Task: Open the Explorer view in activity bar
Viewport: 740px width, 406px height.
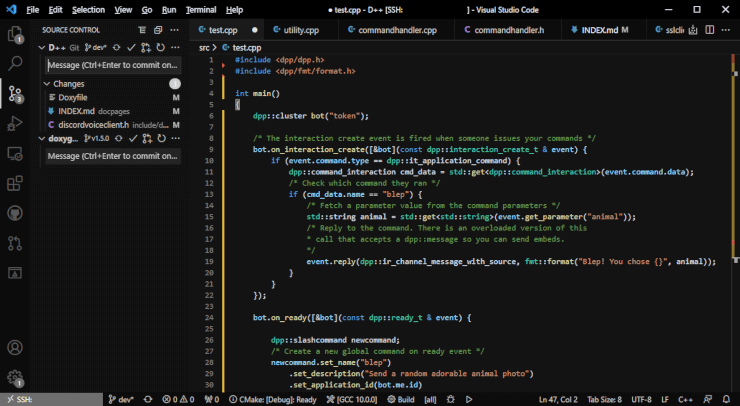Action: (15, 34)
